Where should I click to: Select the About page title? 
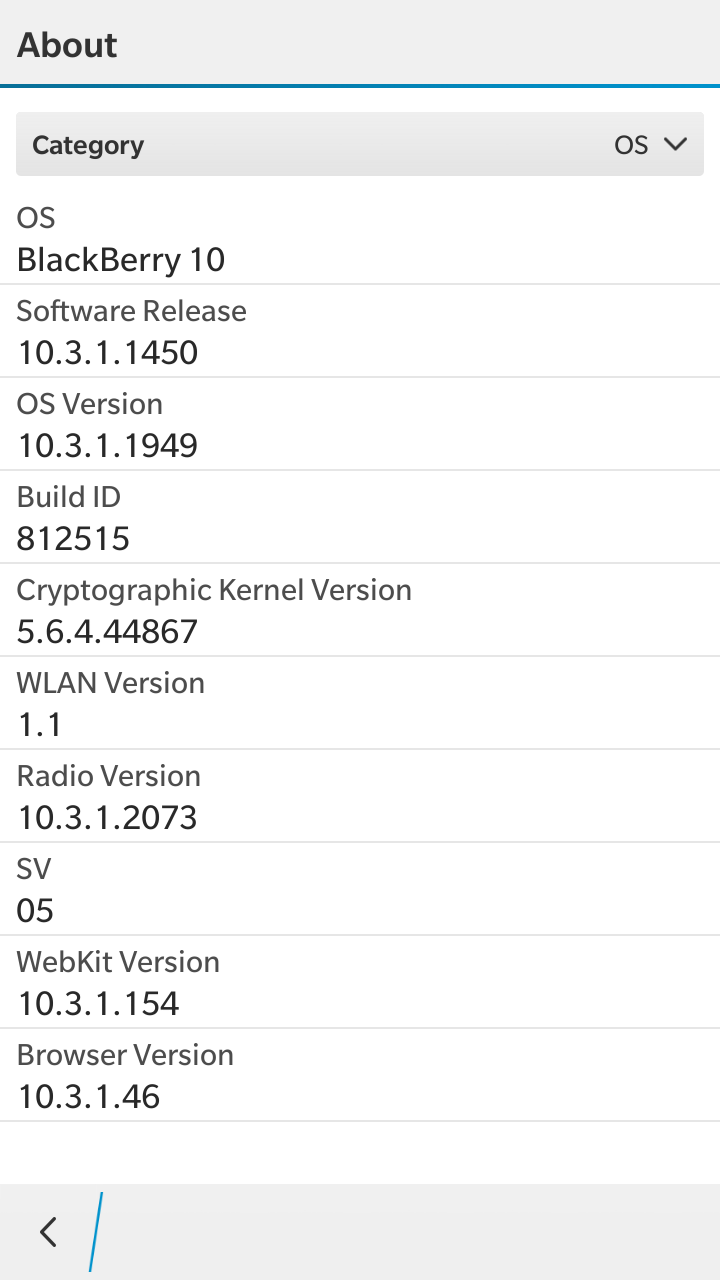[x=67, y=45]
